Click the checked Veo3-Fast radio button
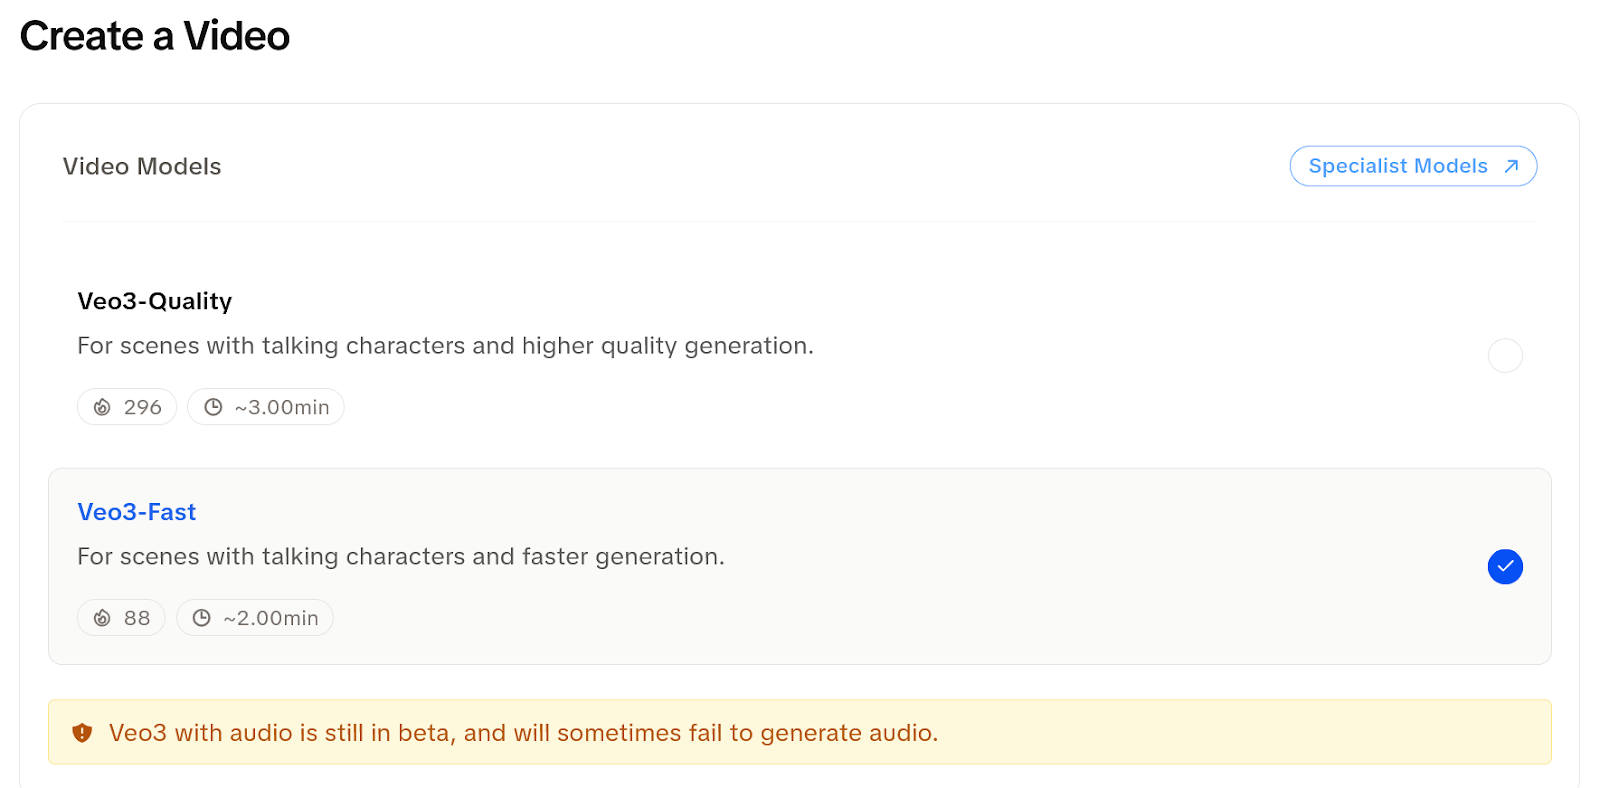 [1505, 567]
